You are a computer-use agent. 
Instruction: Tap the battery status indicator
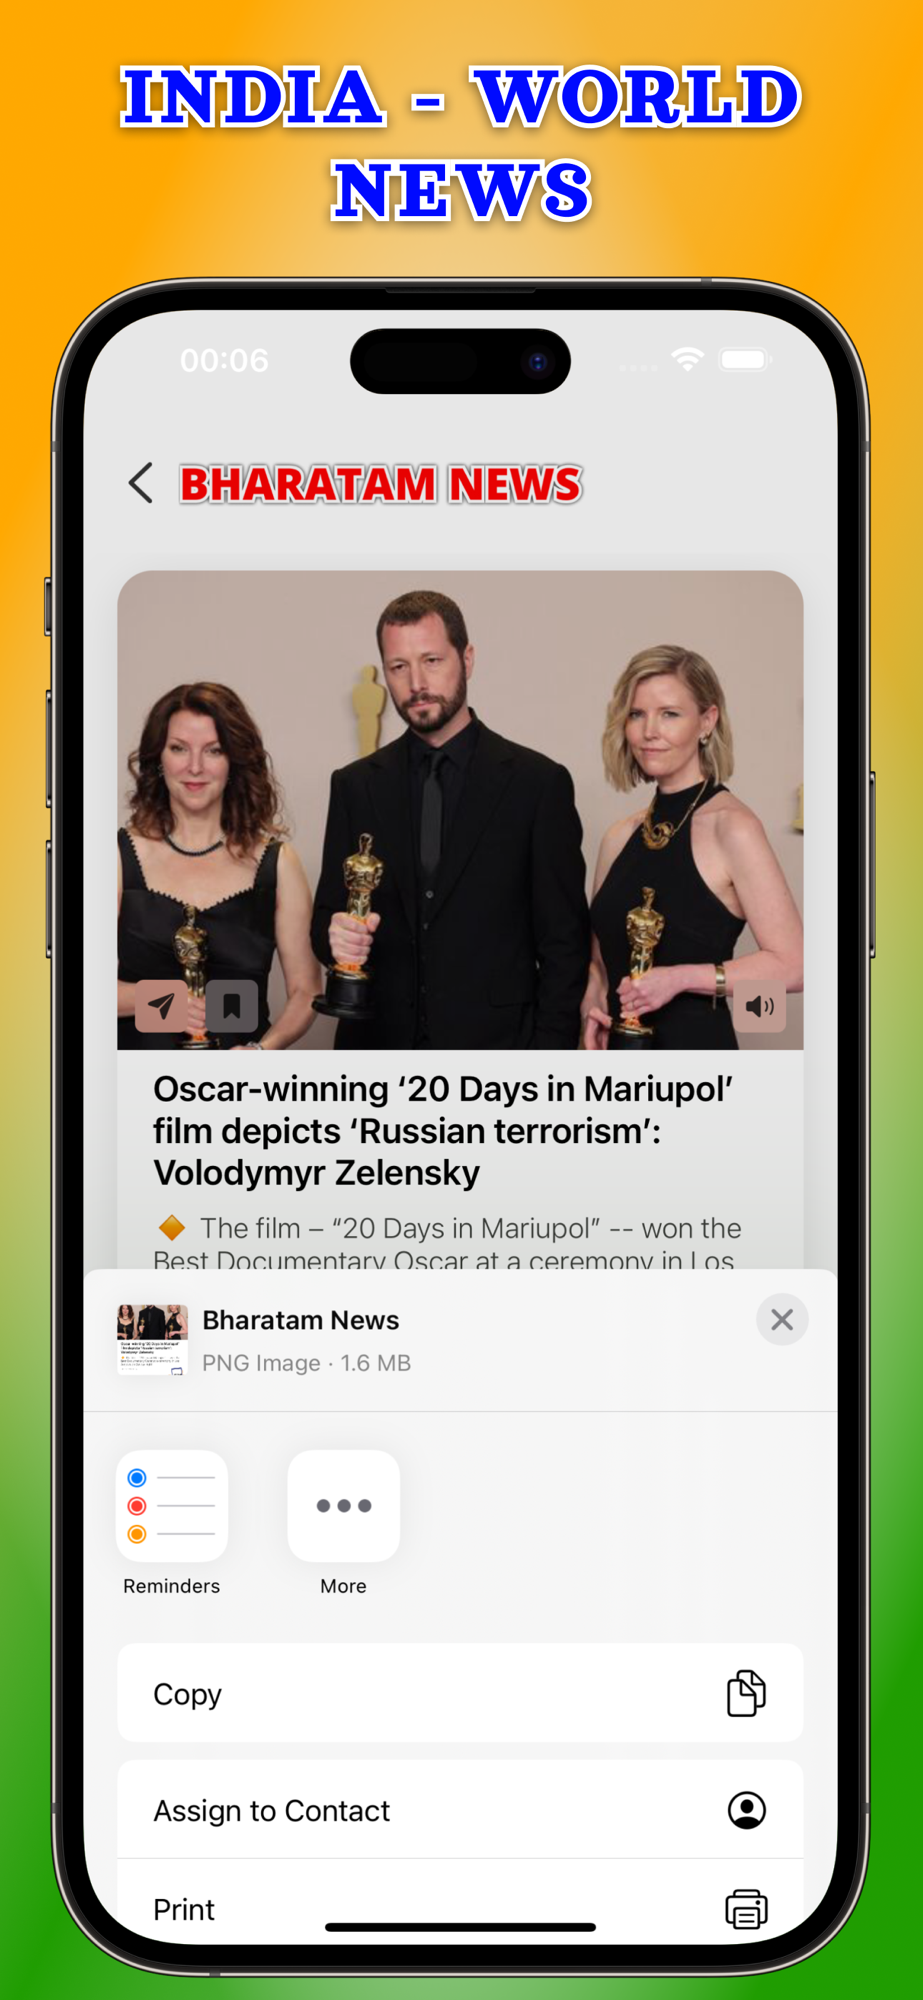[745, 360]
